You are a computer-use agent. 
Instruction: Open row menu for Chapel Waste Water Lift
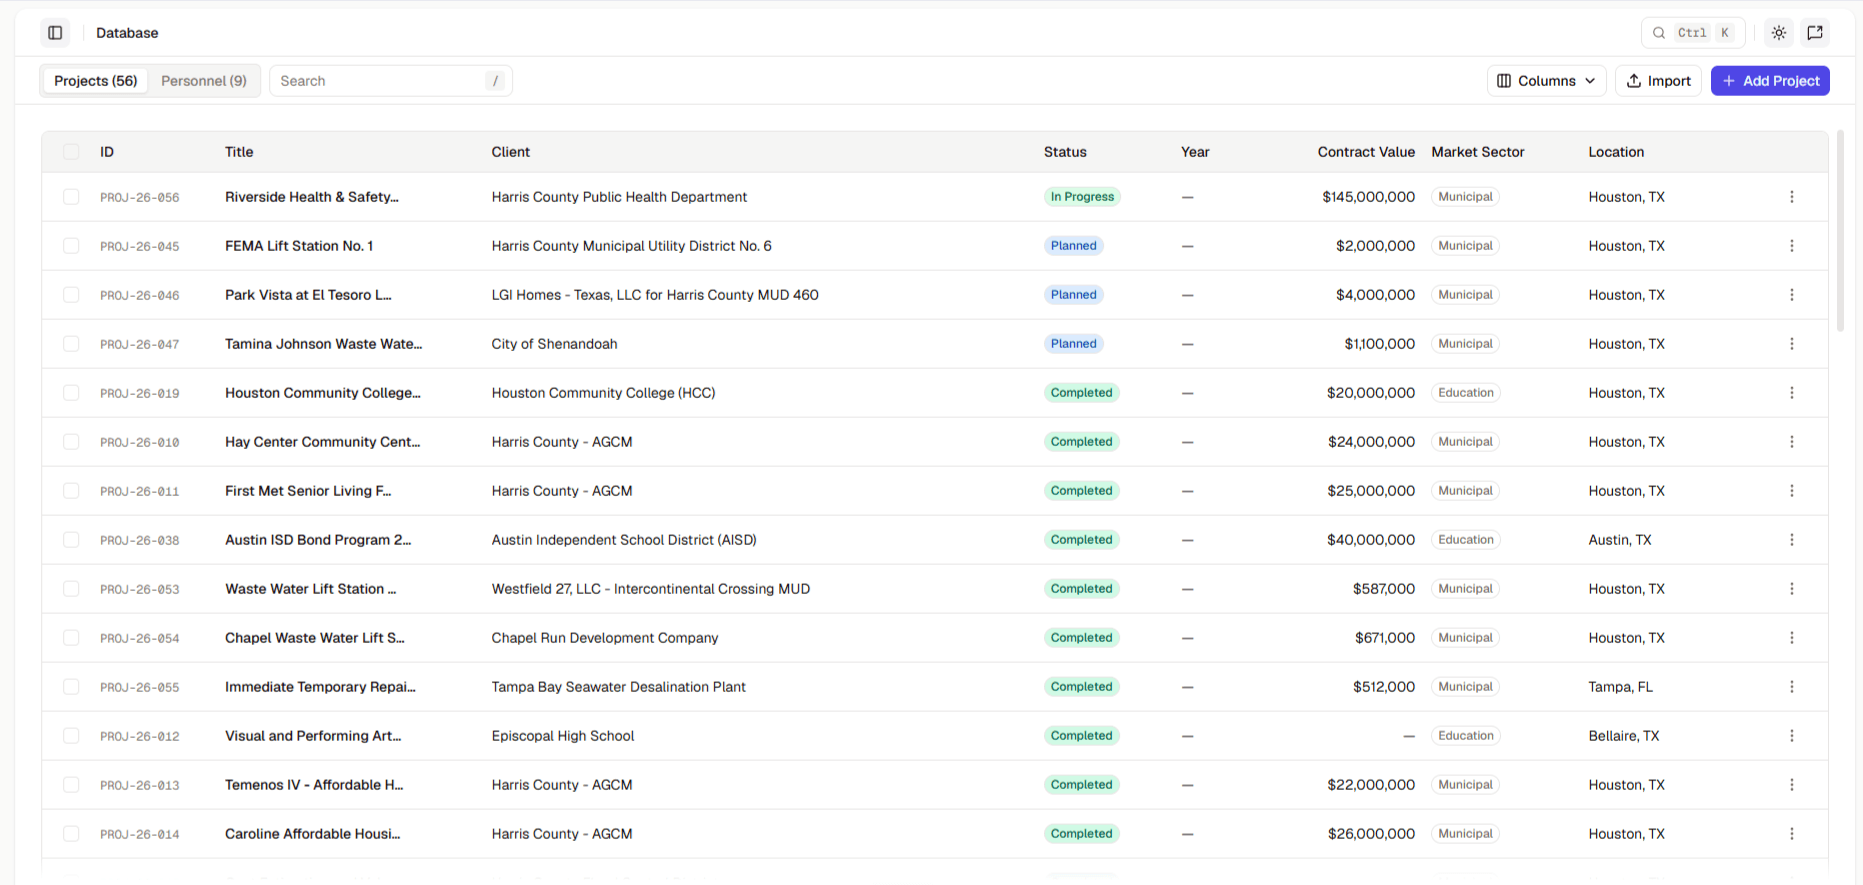coord(1792,638)
